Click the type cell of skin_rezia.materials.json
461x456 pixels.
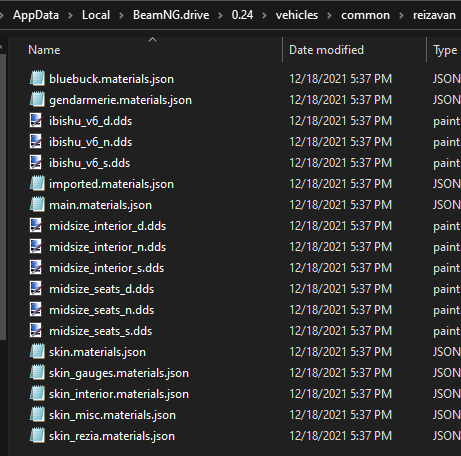(446, 436)
